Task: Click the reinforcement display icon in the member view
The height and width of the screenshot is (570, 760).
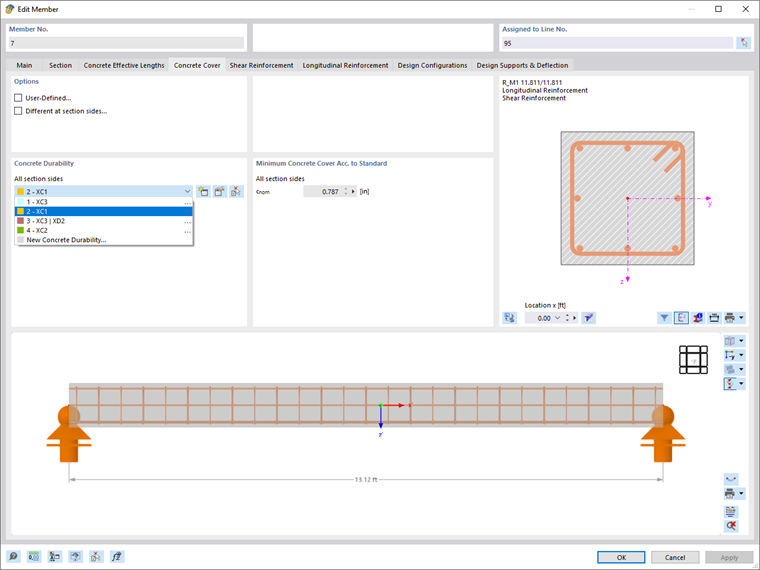Action: click(x=730, y=383)
